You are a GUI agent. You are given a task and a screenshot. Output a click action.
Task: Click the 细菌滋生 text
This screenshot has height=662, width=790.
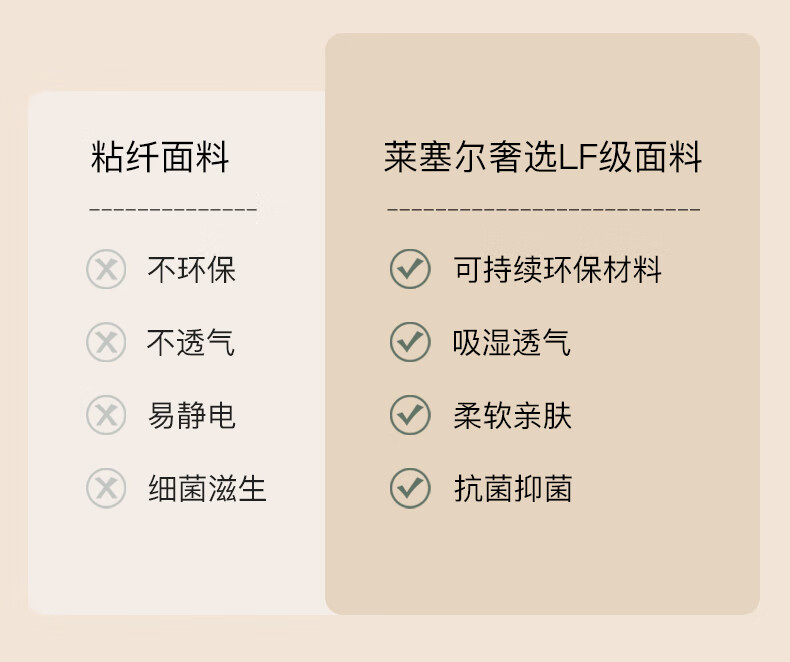click(x=207, y=488)
